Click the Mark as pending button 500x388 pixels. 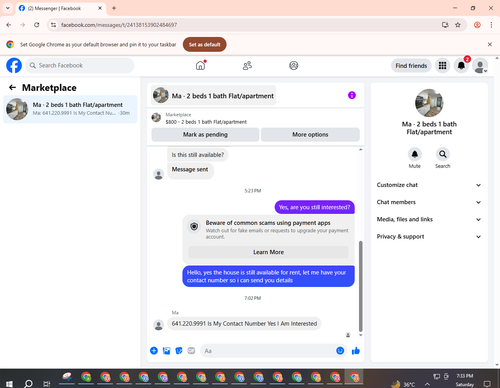point(205,135)
